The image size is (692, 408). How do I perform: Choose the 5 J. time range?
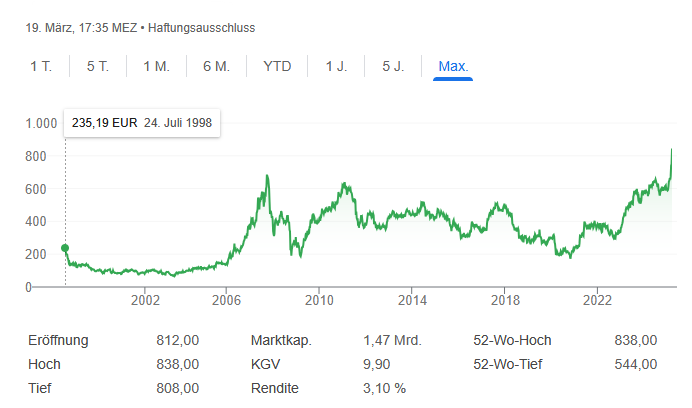tap(393, 67)
